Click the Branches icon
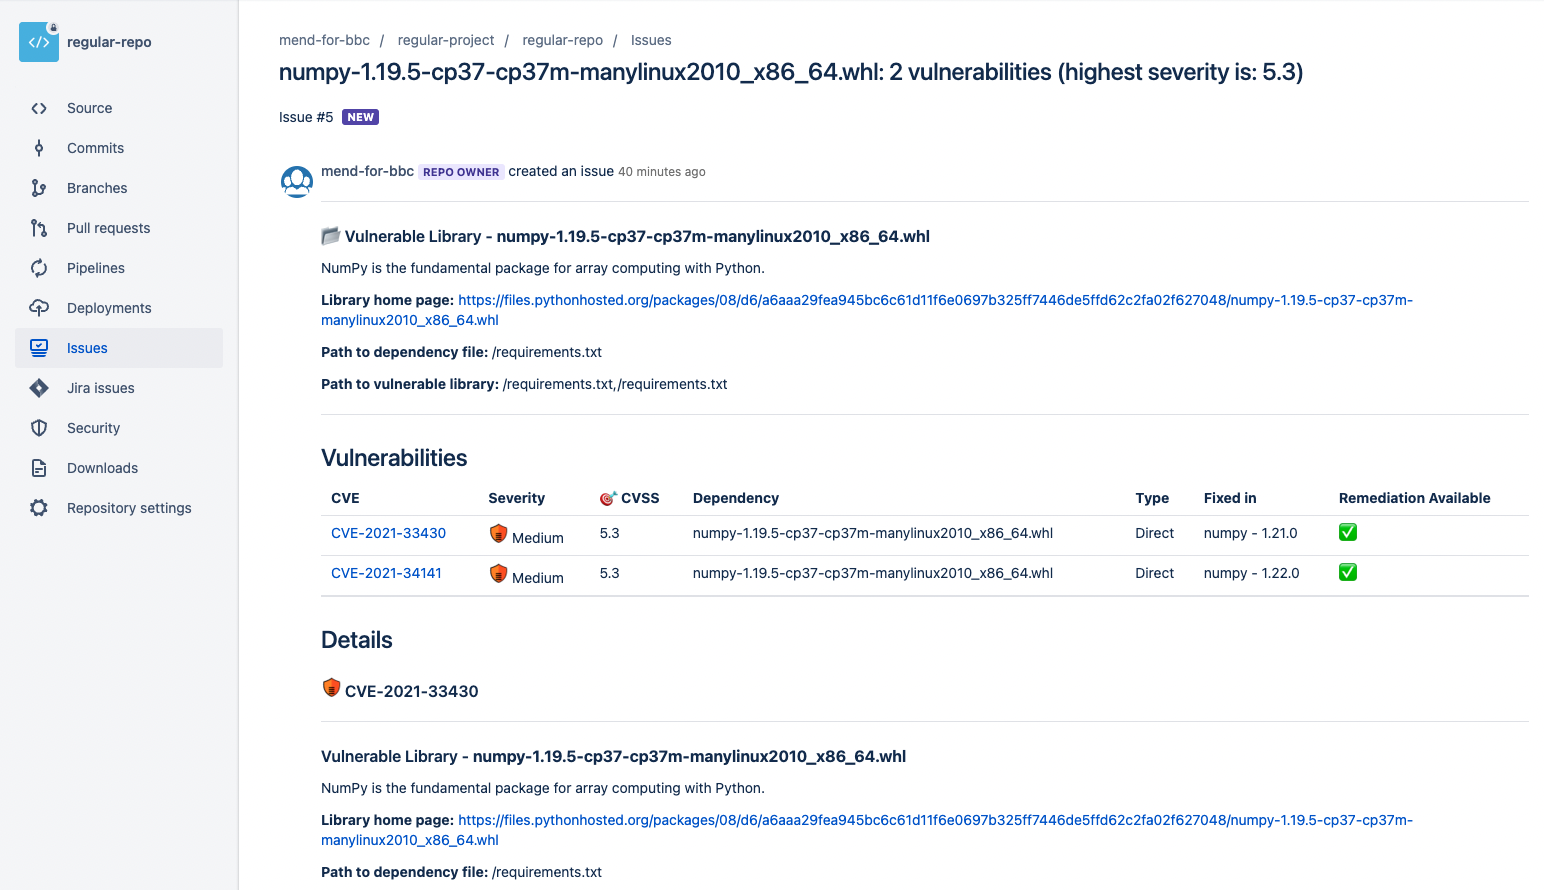Image resolution: width=1544 pixels, height=890 pixels. click(39, 188)
